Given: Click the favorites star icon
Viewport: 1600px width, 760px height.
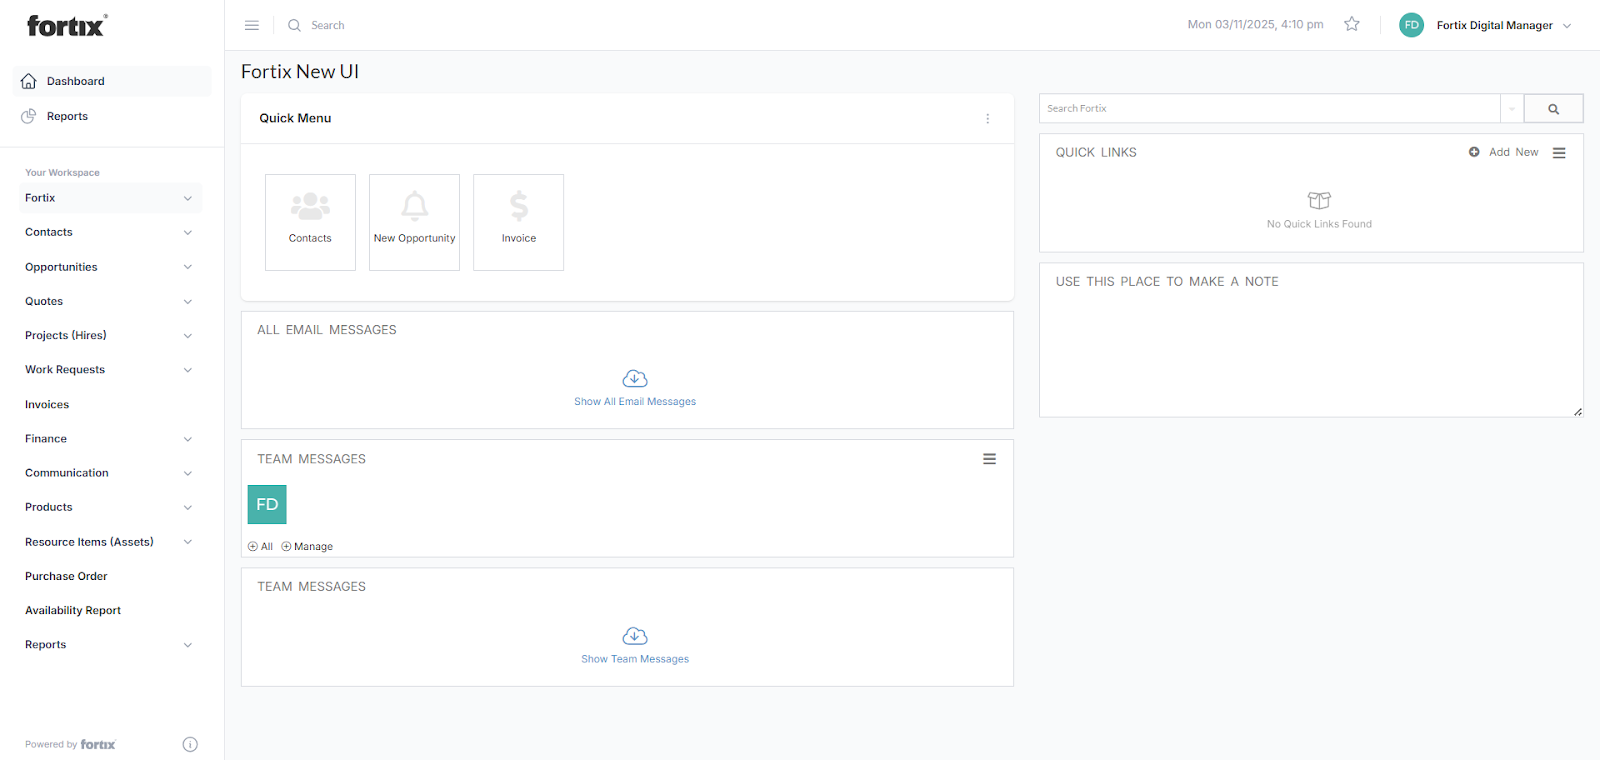Looking at the screenshot, I should tap(1352, 24).
